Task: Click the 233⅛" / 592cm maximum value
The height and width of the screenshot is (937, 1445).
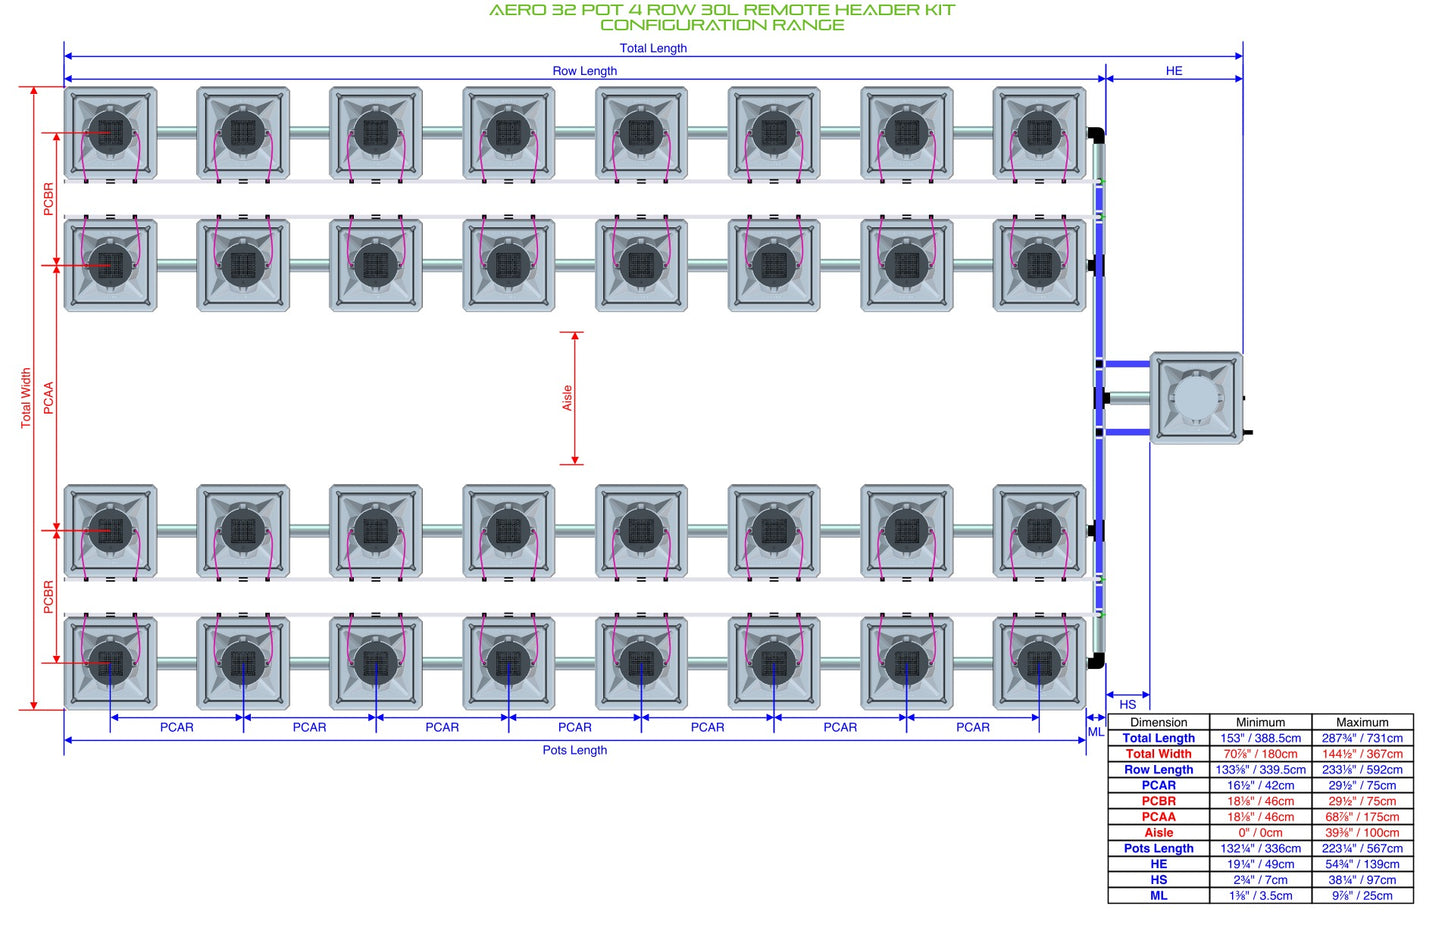Action: pos(1362,770)
